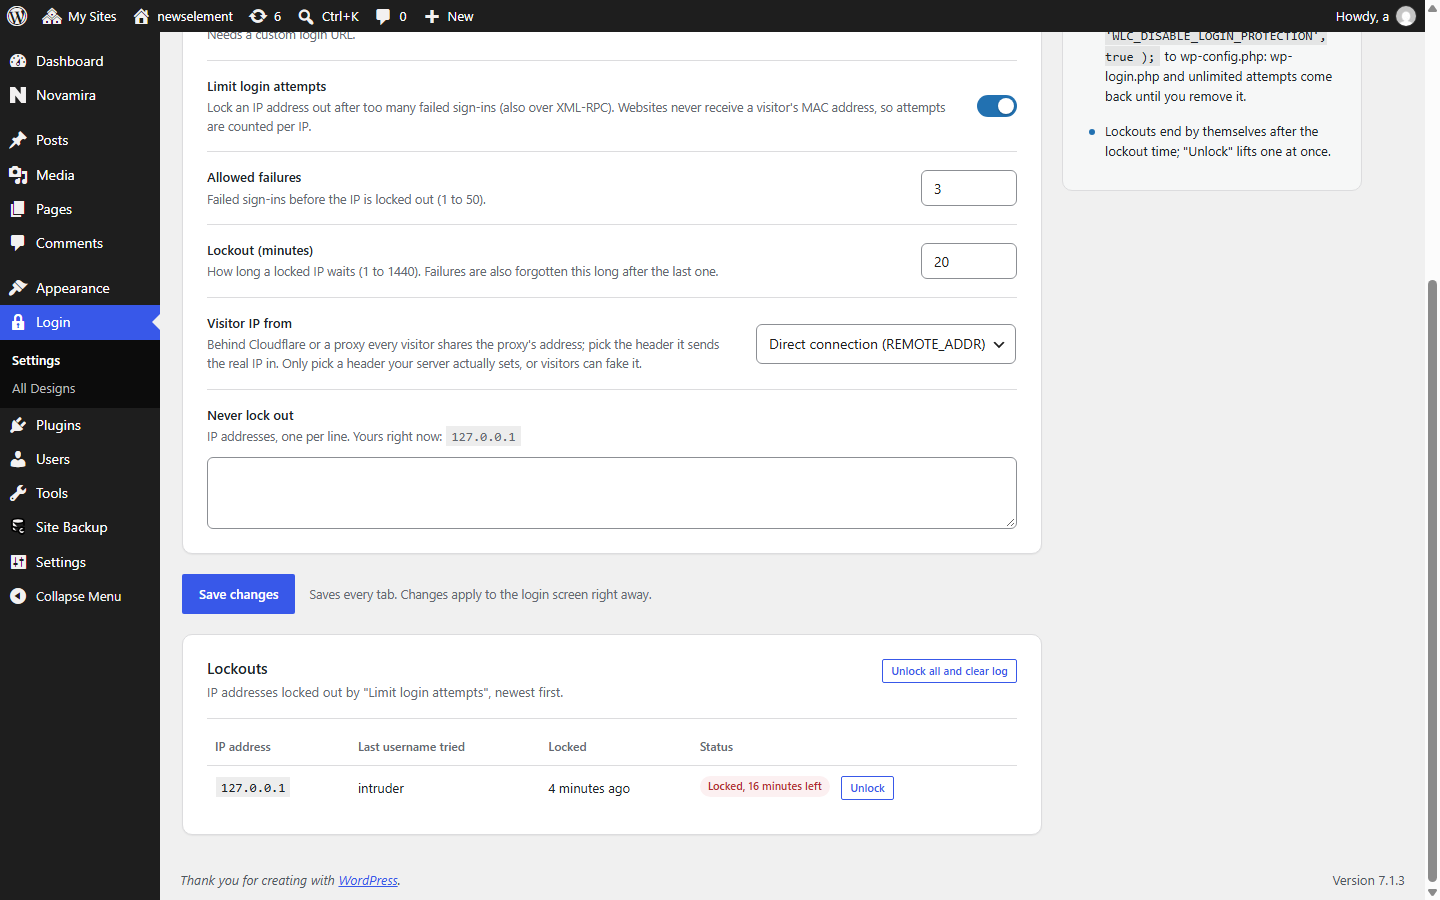Click the Lockout minutes field
1440x900 pixels.
[x=968, y=261]
